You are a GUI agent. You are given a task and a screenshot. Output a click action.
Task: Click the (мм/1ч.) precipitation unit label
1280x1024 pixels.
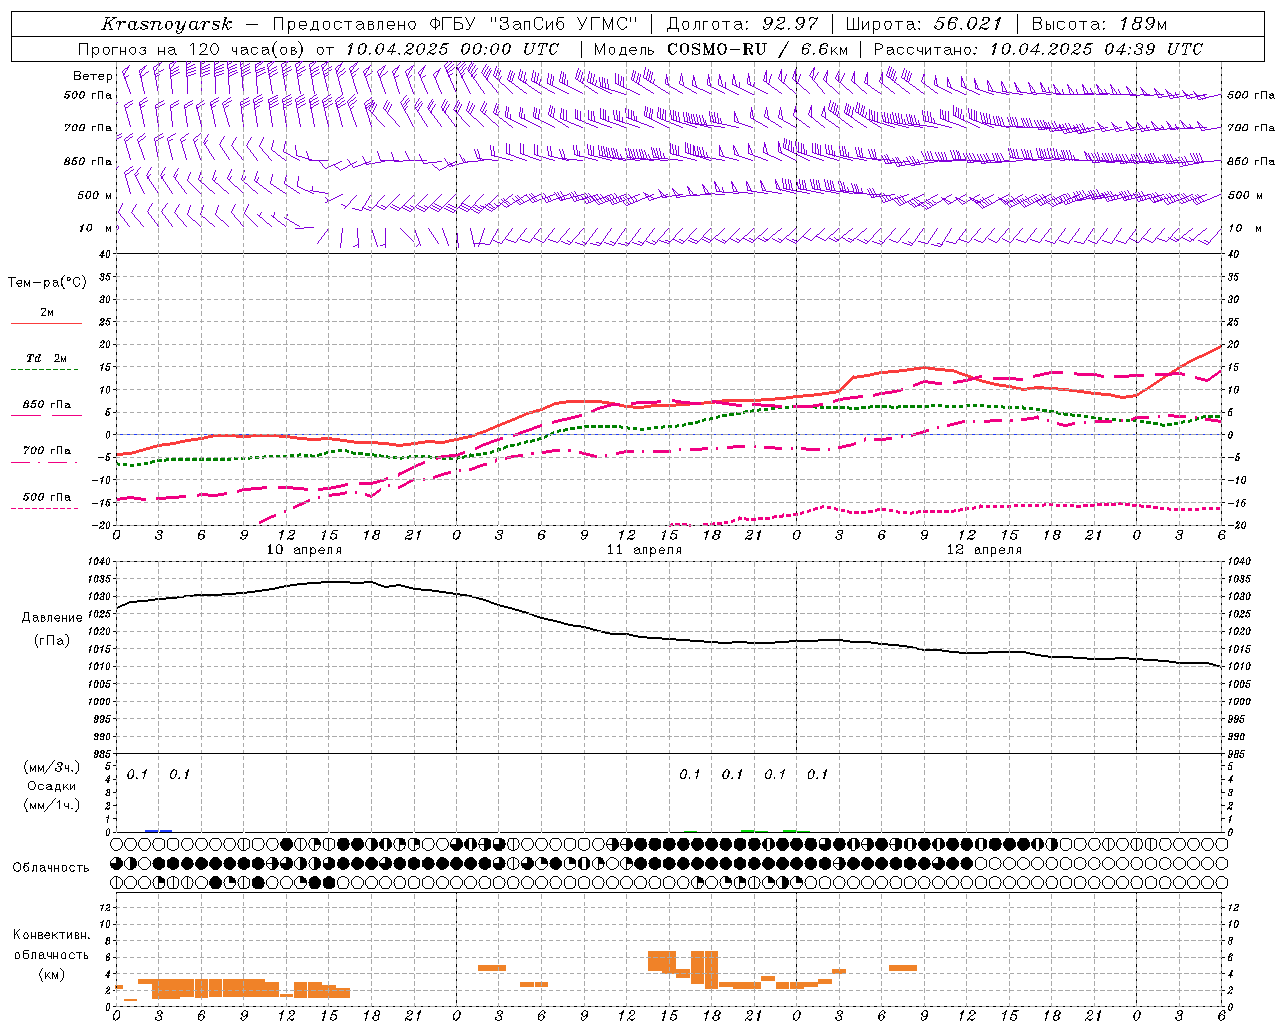[x=52, y=805]
